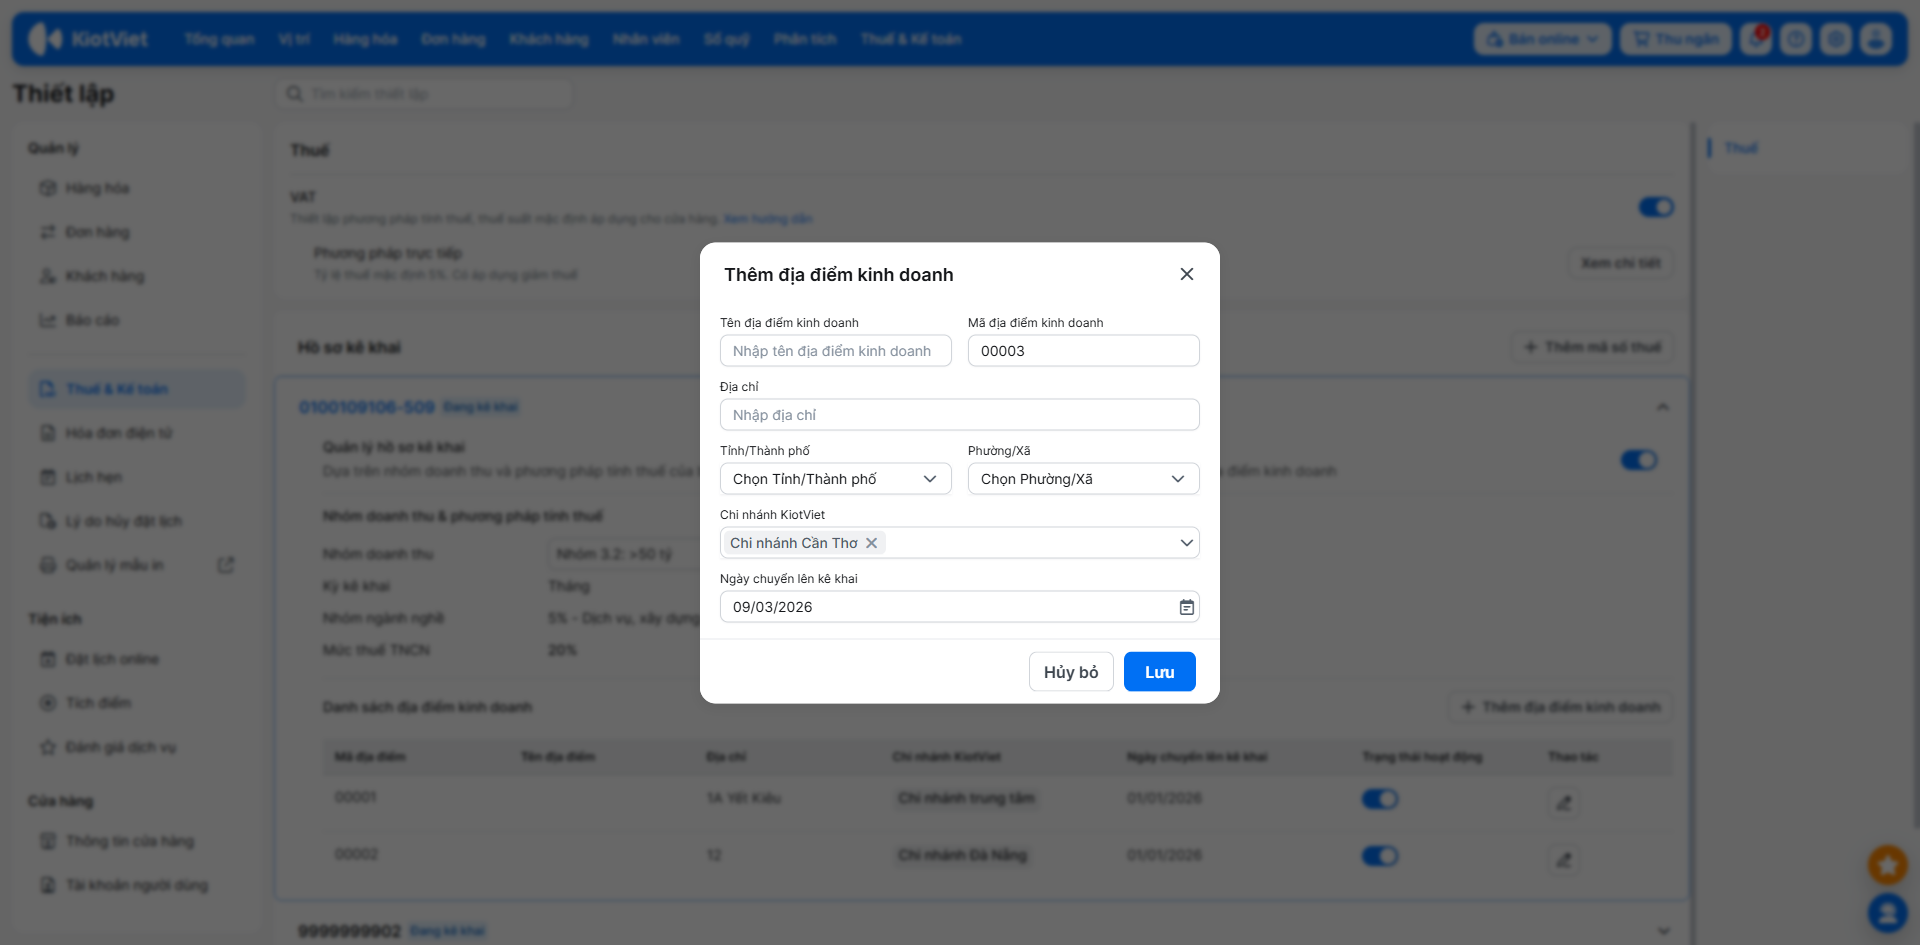Image resolution: width=1920 pixels, height=945 pixels.
Task: Select Thuế & Kế toán in the sidebar
Action: click(x=137, y=389)
